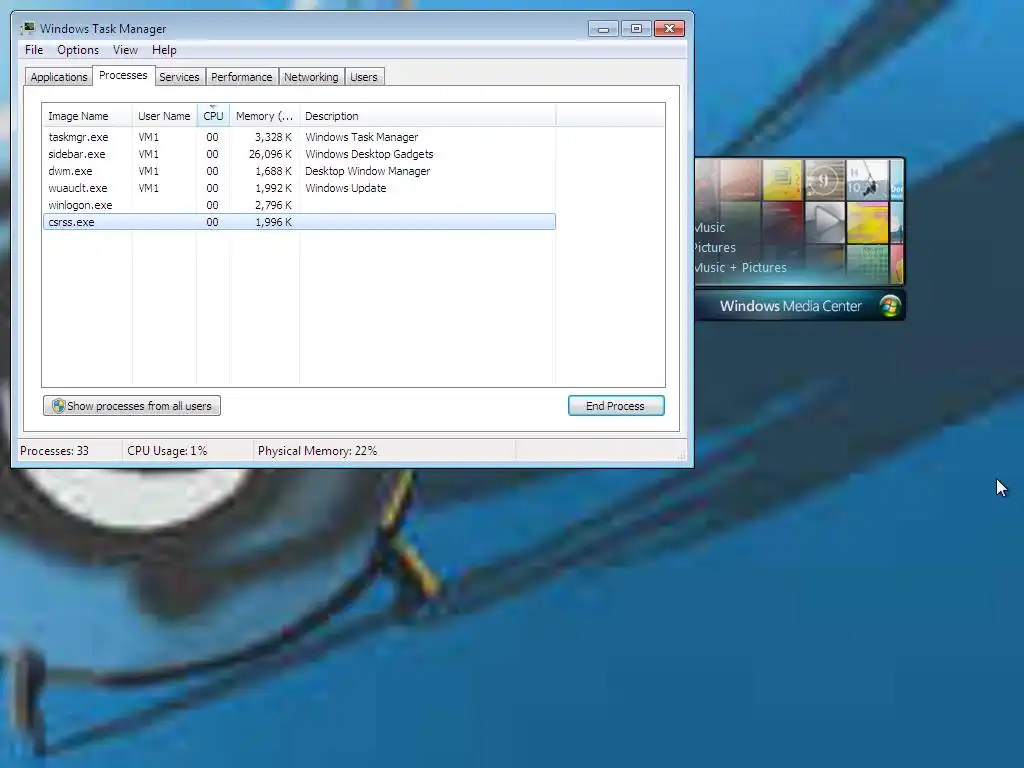Click Music in Media Center gadget
The width and height of the screenshot is (1024, 768).
pyautogui.click(x=711, y=227)
